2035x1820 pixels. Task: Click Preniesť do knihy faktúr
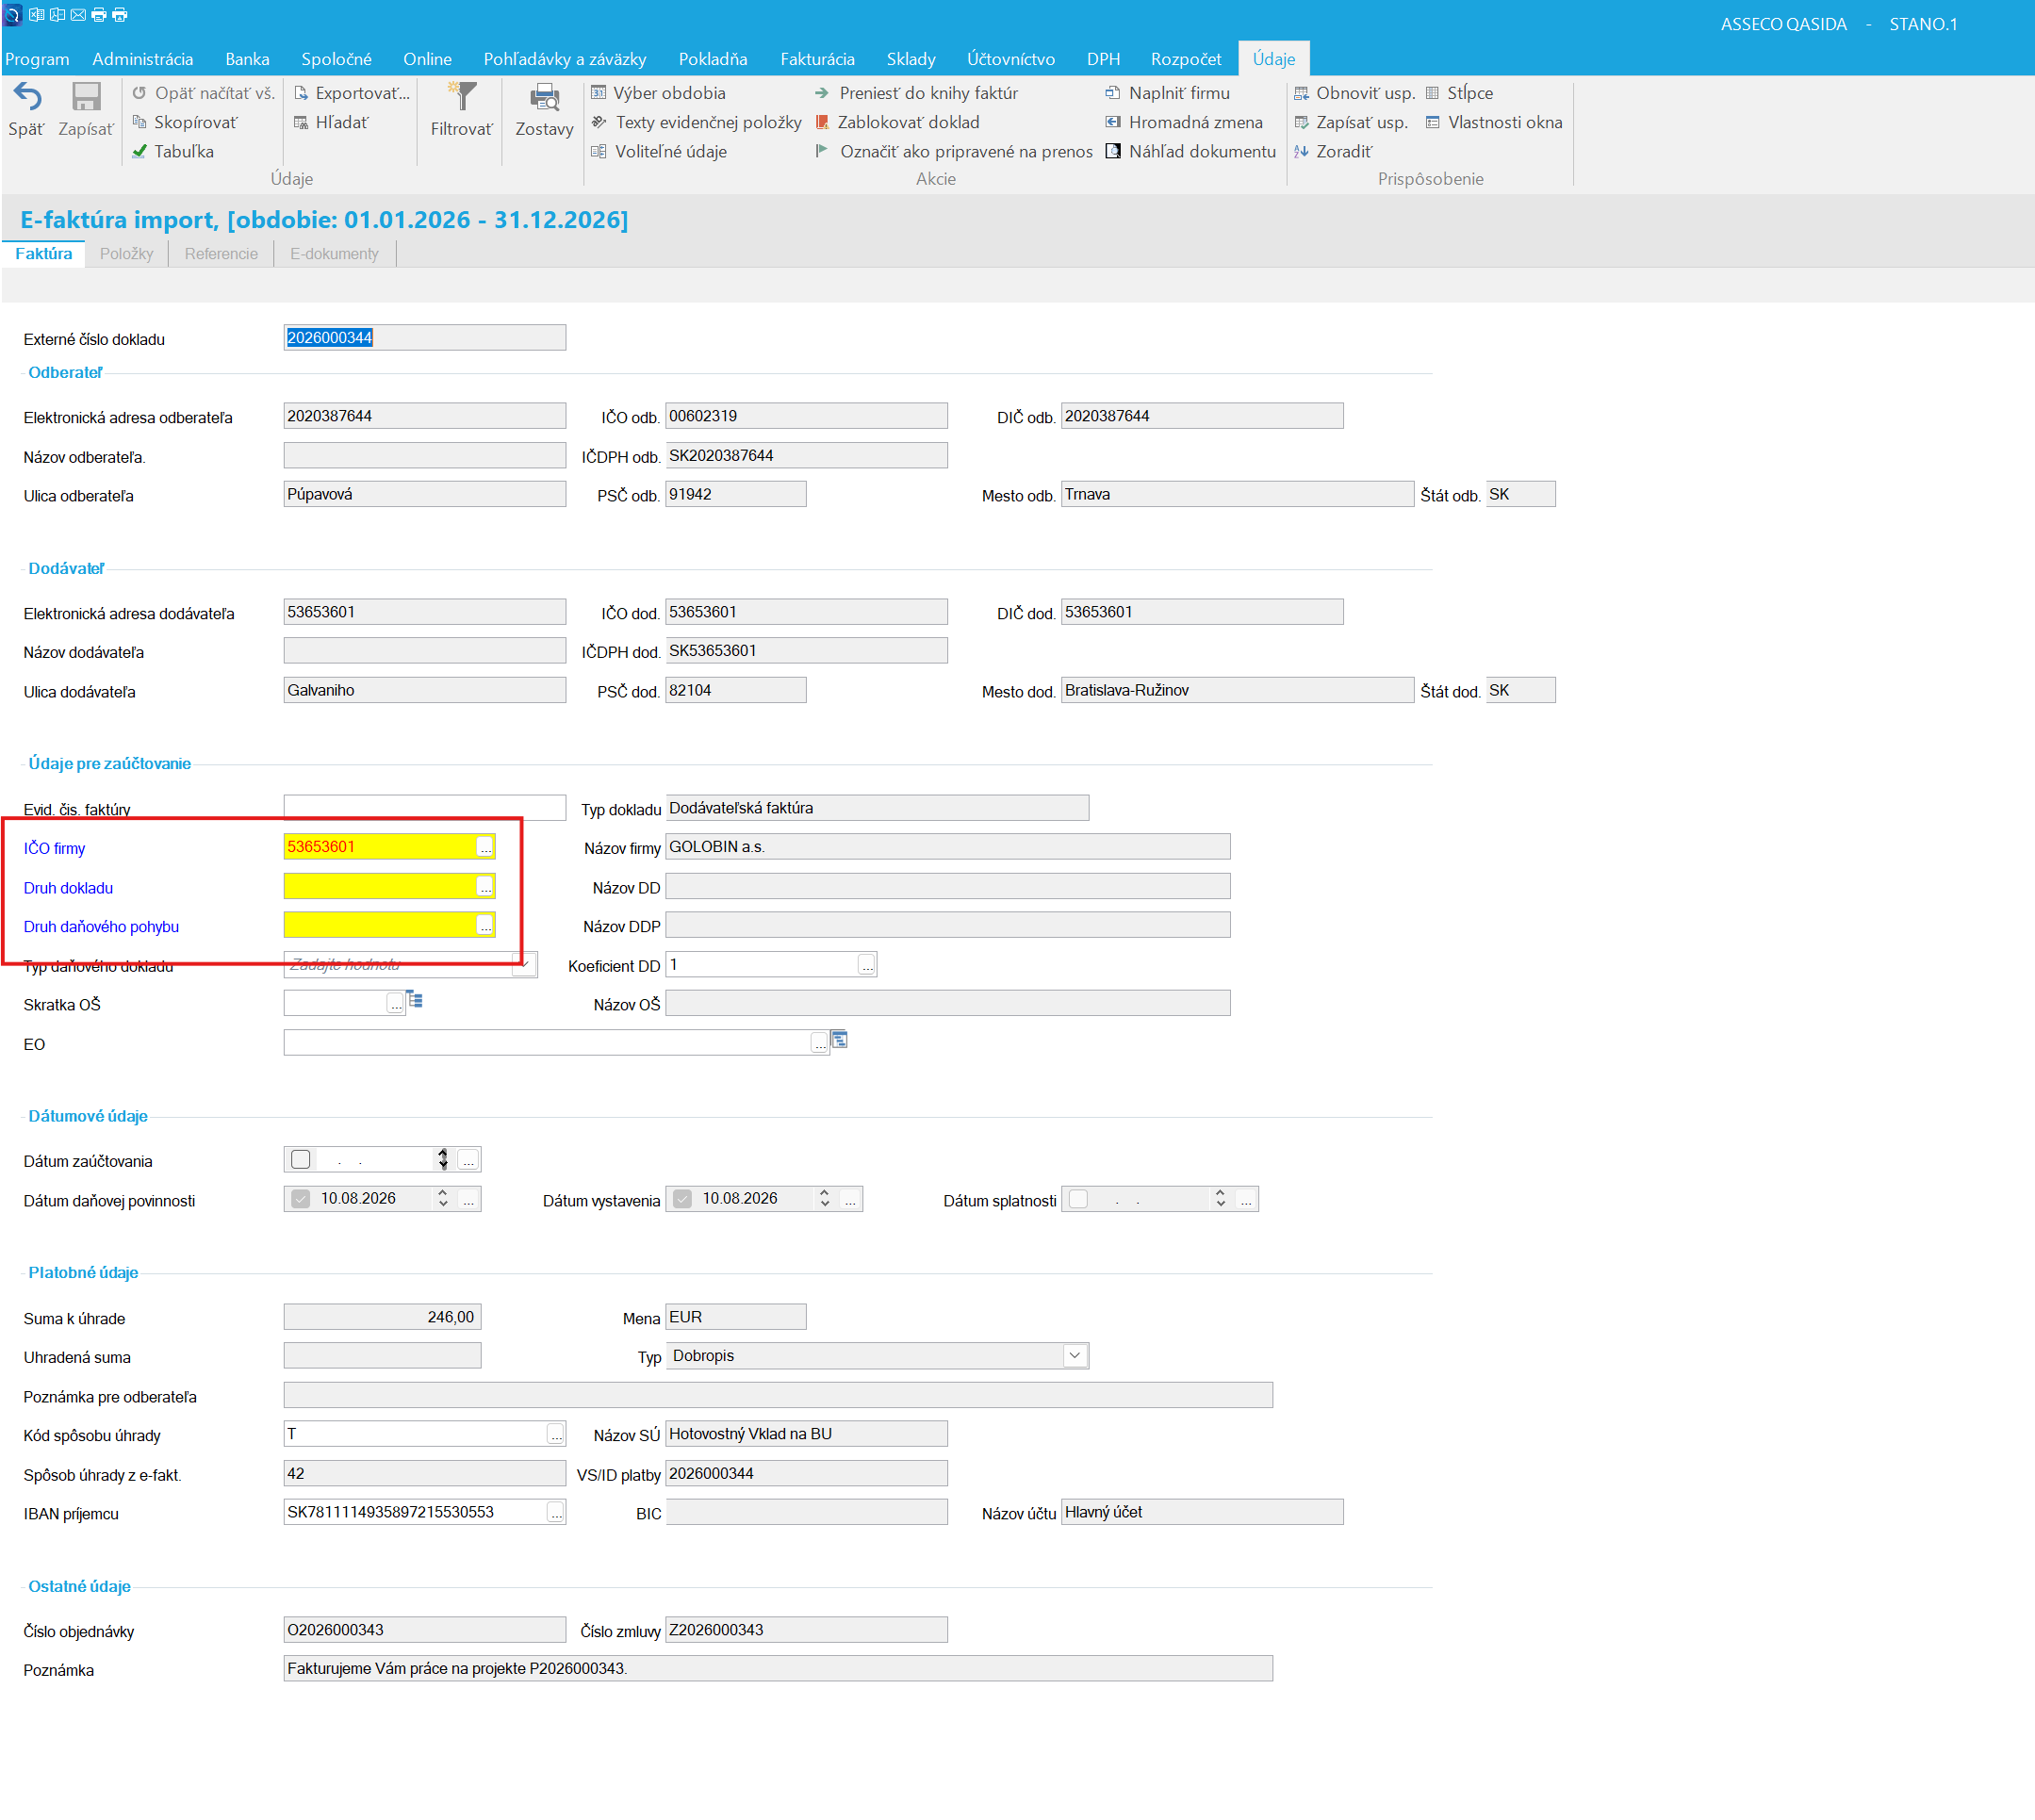coord(916,93)
